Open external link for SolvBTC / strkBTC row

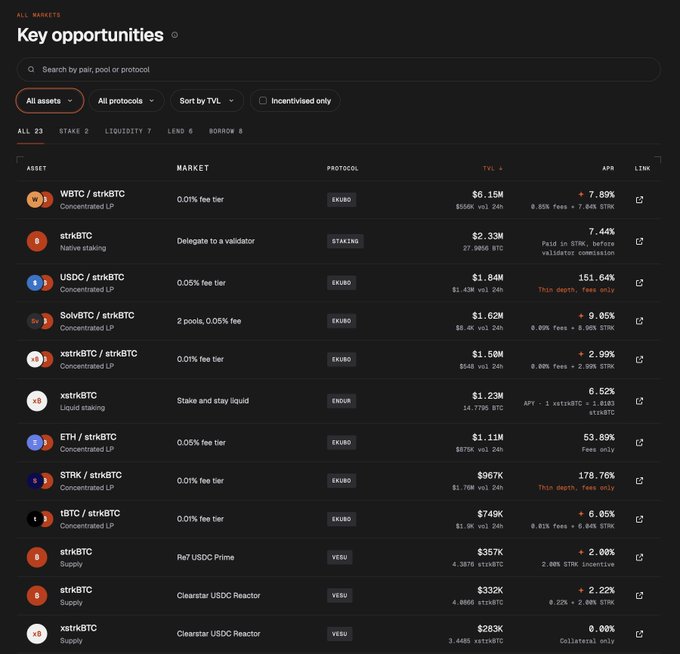[x=639, y=321]
